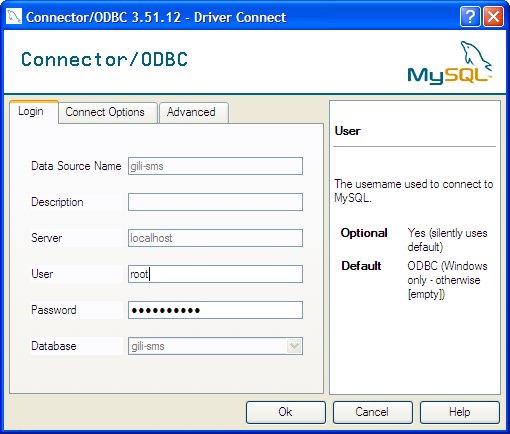Open the Advanced tab
510x434 pixels.
click(x=191, y=112)
